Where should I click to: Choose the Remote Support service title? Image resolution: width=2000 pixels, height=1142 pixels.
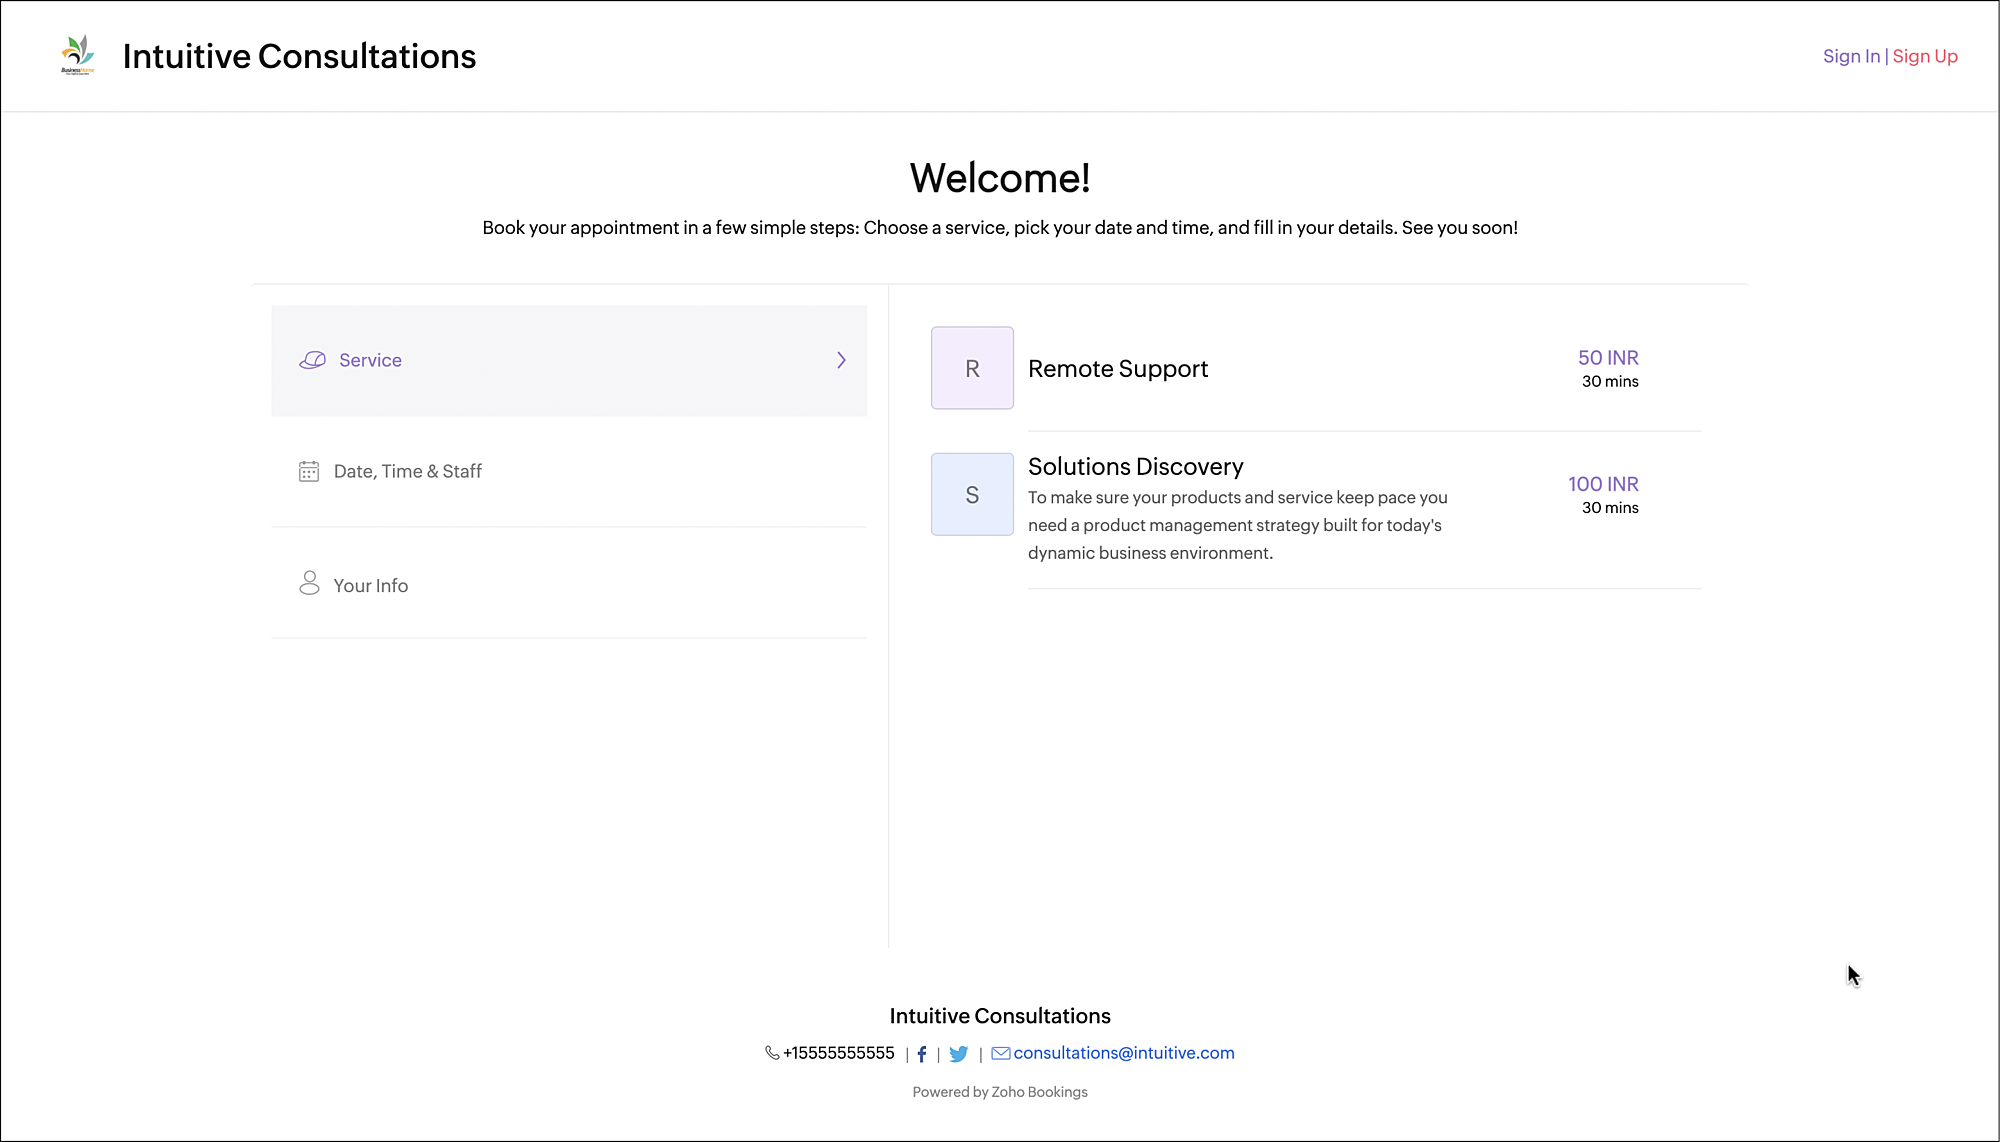[x=1118, y=369]
